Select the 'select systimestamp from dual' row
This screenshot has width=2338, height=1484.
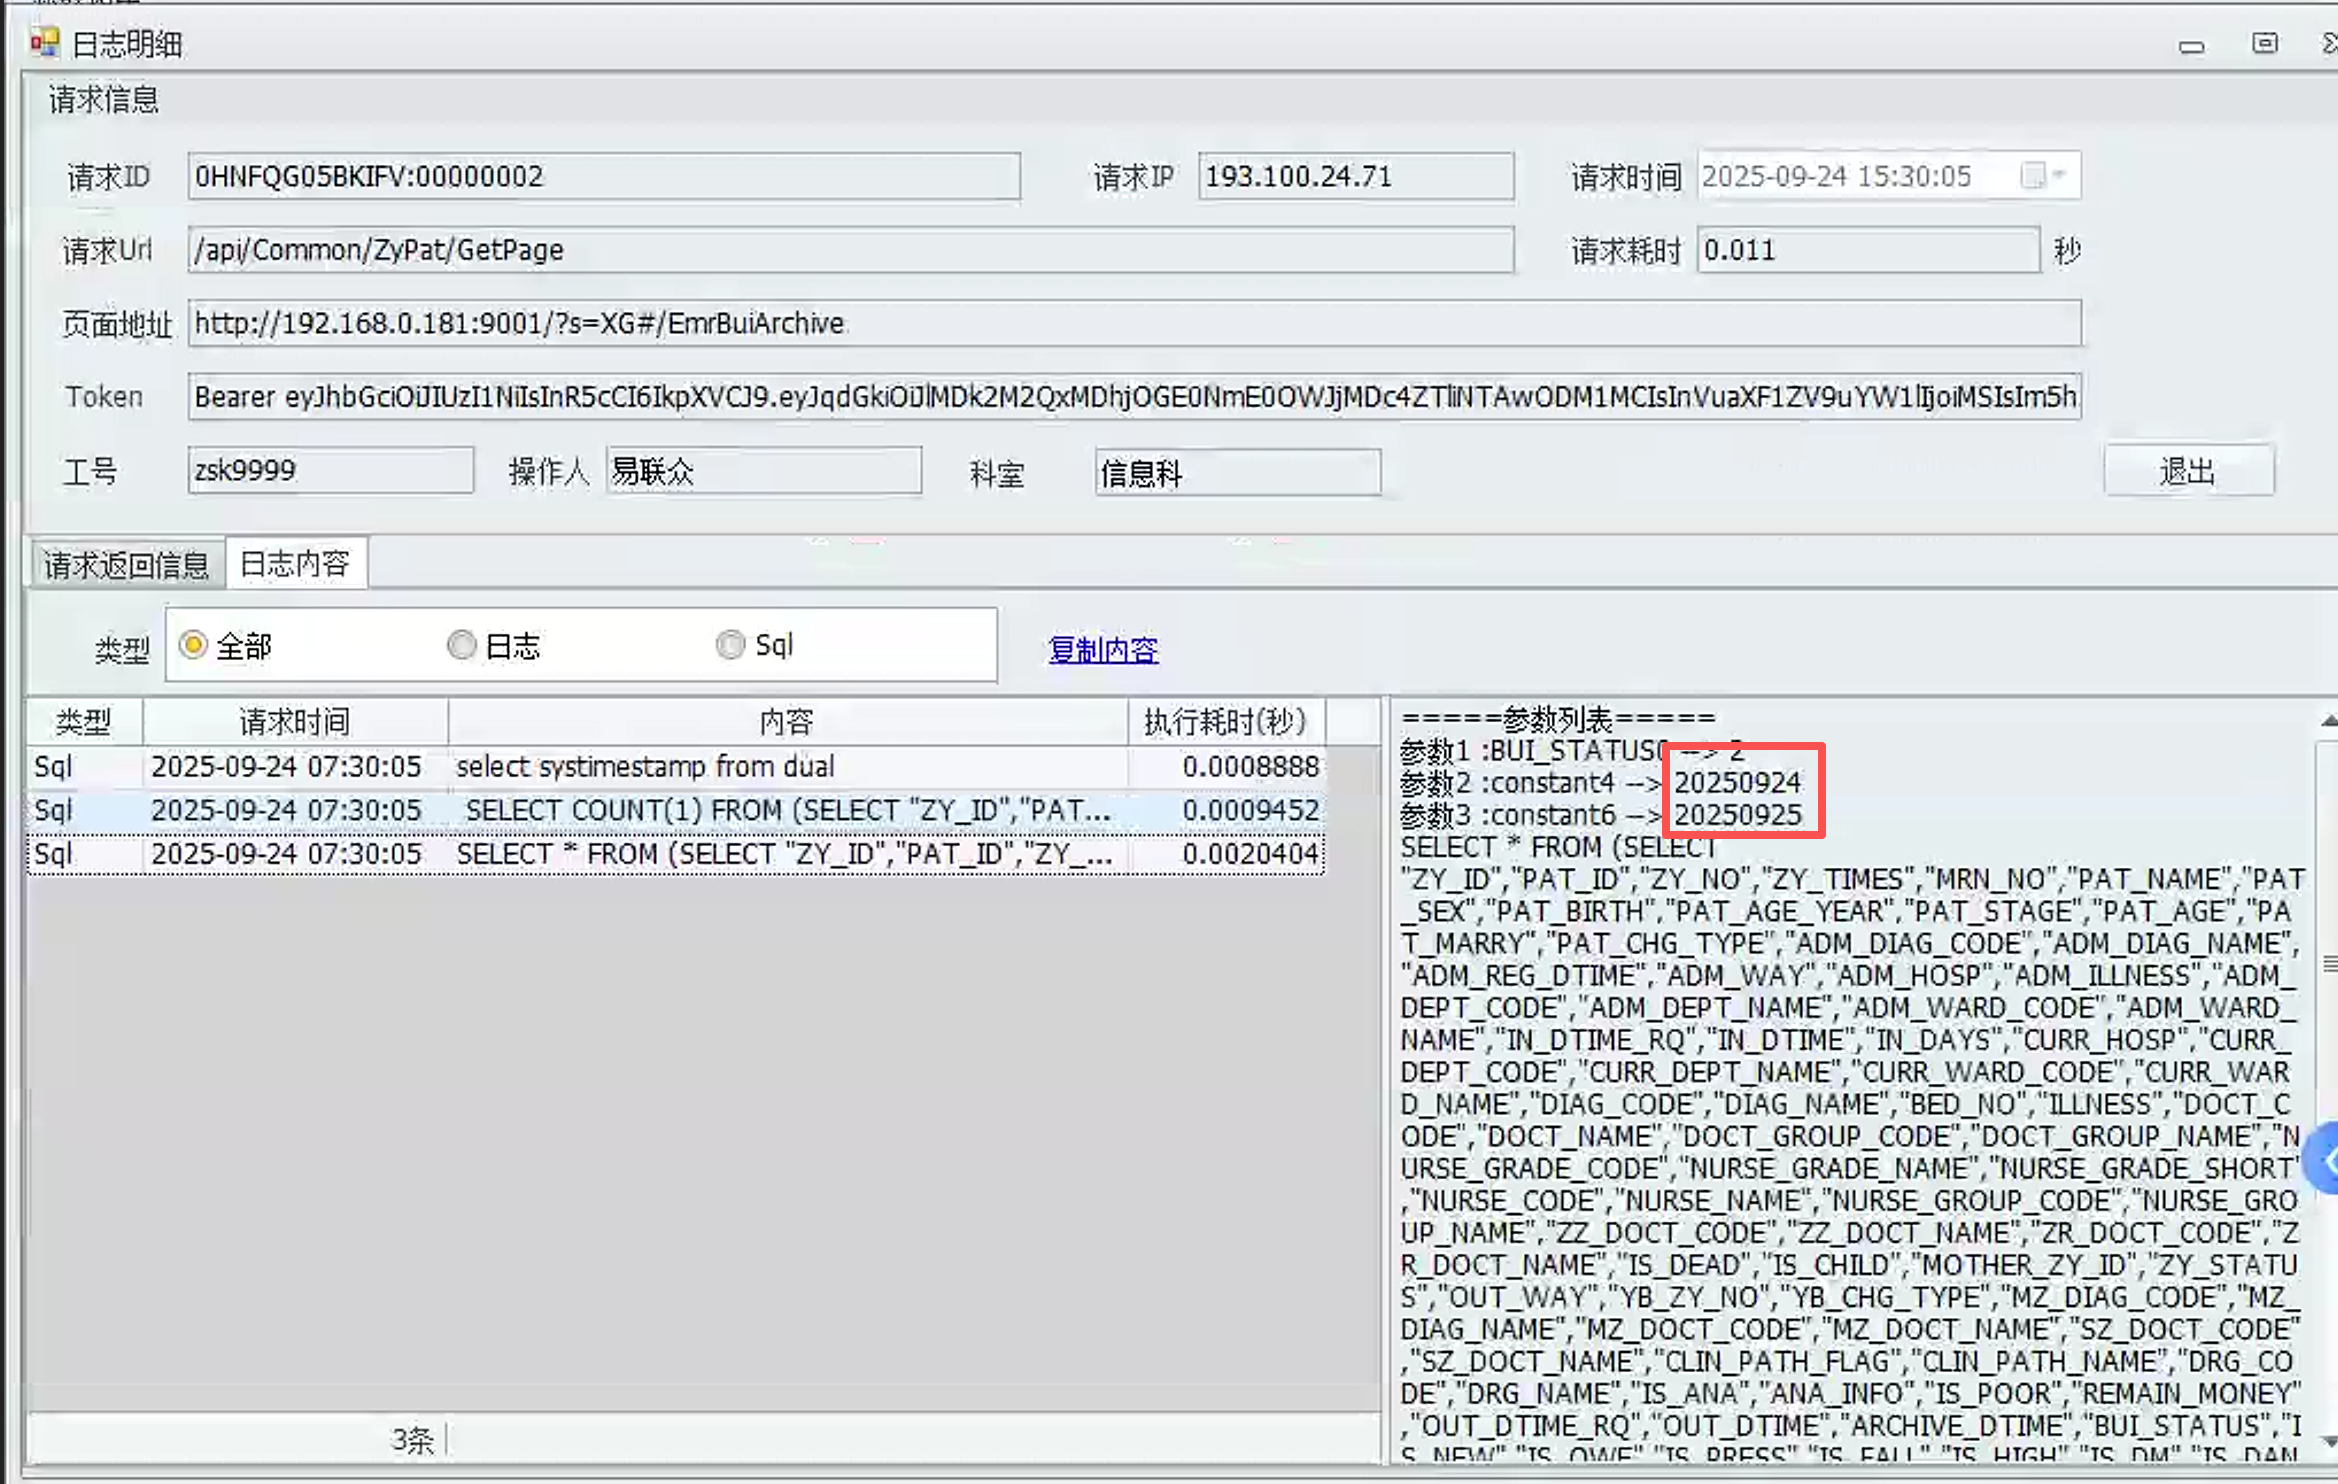click(644, 767)
